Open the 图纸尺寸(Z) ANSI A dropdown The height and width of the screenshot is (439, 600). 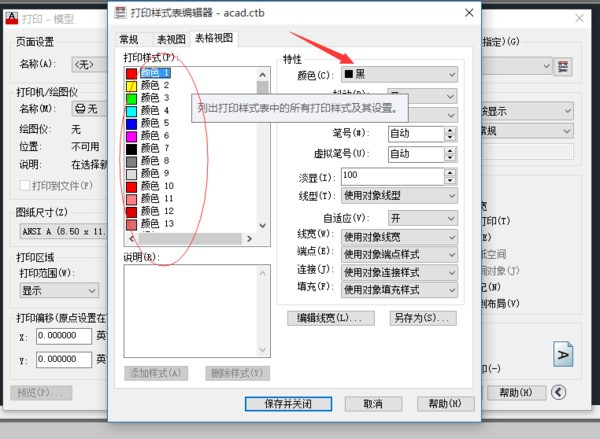pyautogui.click(x=64, y=232)
